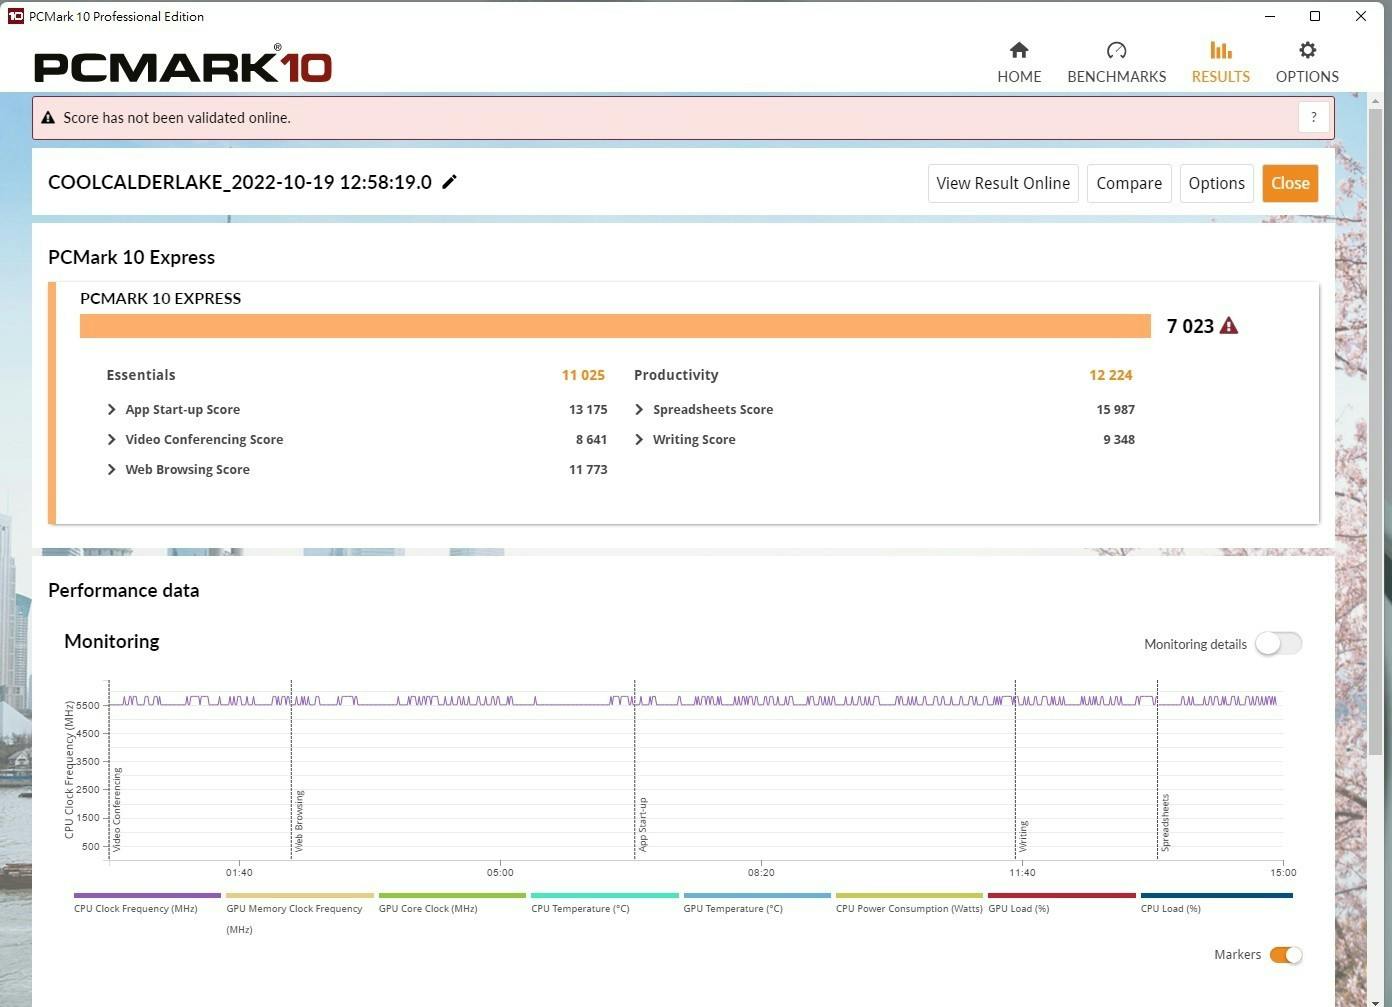Click the CPU Temperature legend color swatch

pyautogui.click(x=604, y=896)
